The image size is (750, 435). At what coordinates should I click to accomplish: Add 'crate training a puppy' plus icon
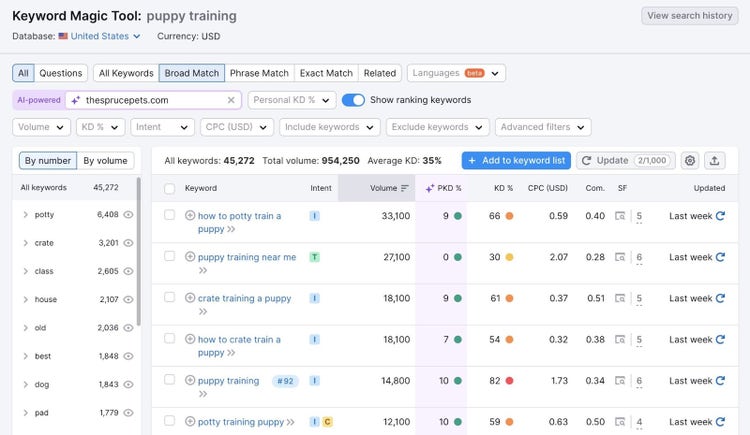pos(190,298)
